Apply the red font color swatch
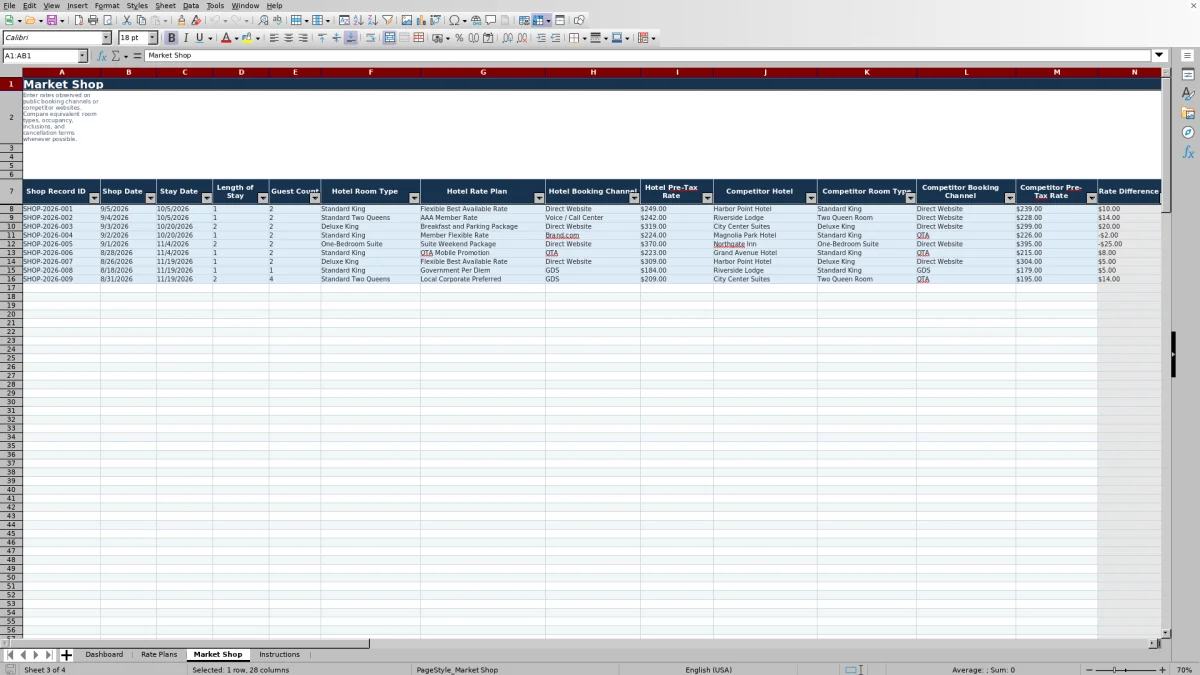This screenshot has height=675, width=1200. [226, 38]
